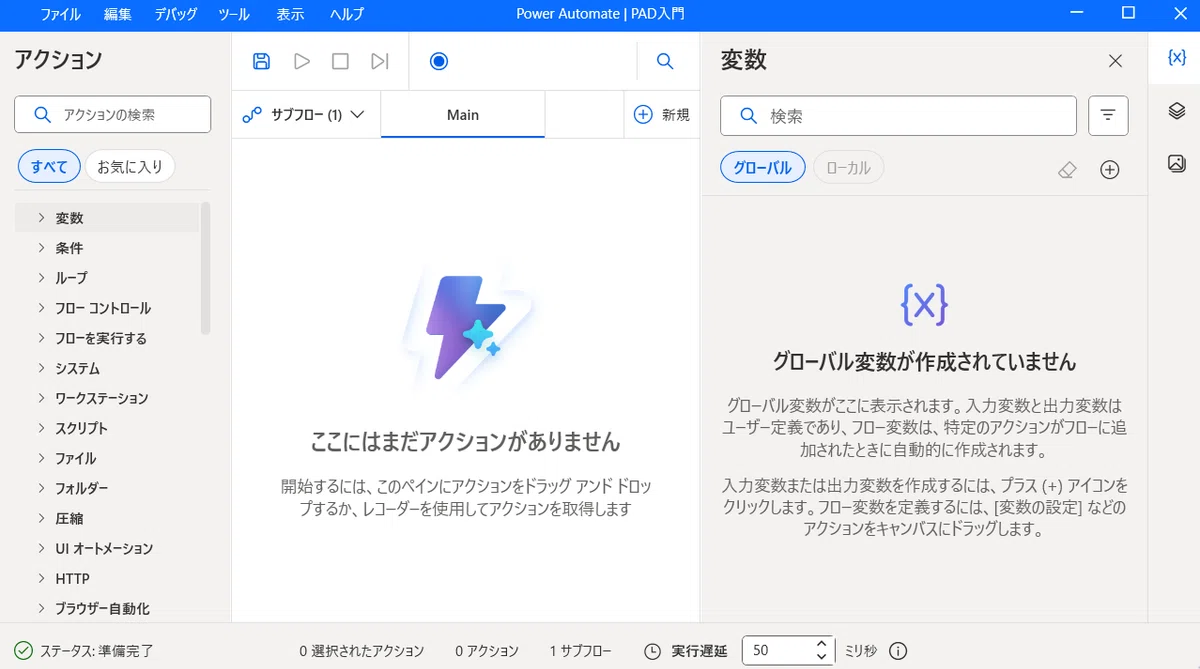Screen dimensions: 1200x669
Task: Click the 0 選択されたアクション status text
Action: click(x=362, y=651)
